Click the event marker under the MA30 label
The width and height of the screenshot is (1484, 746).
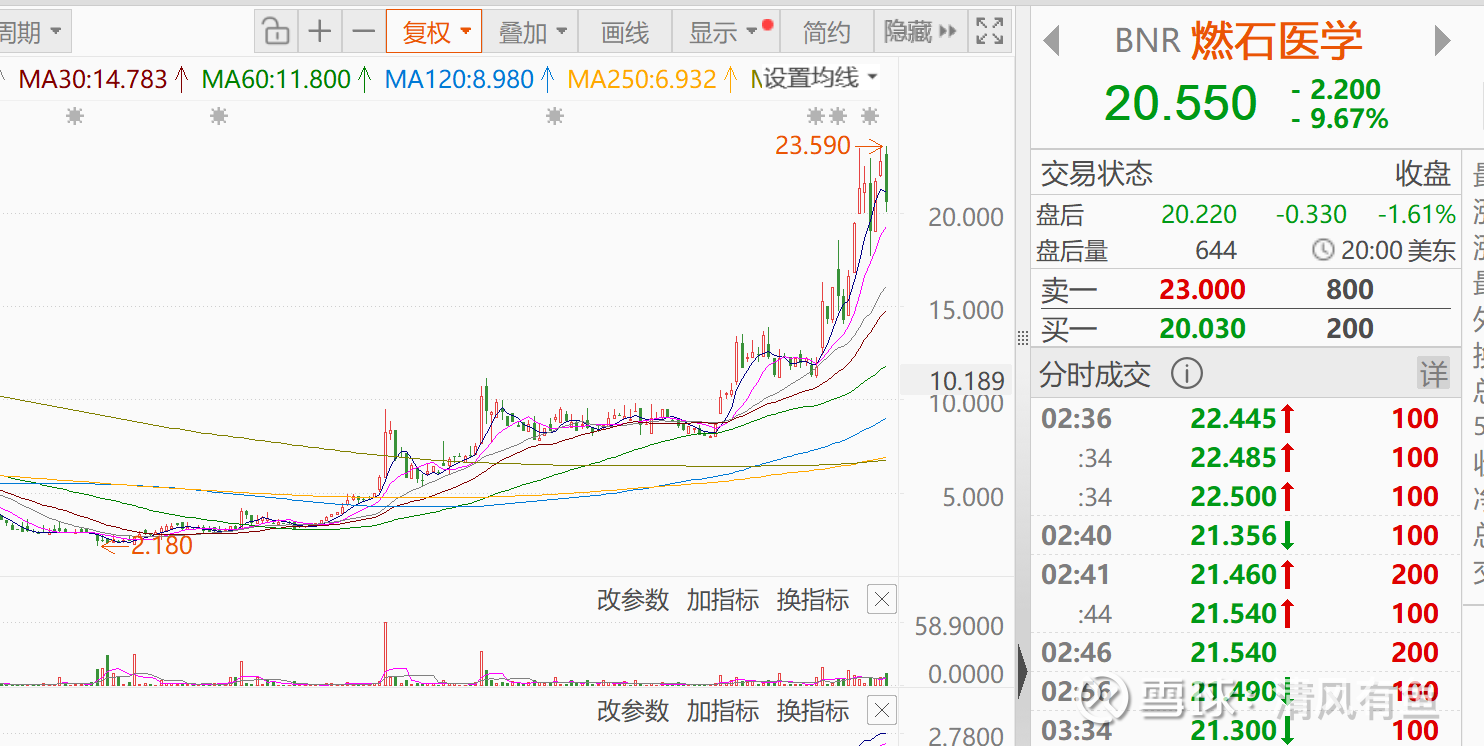(75, 117)
